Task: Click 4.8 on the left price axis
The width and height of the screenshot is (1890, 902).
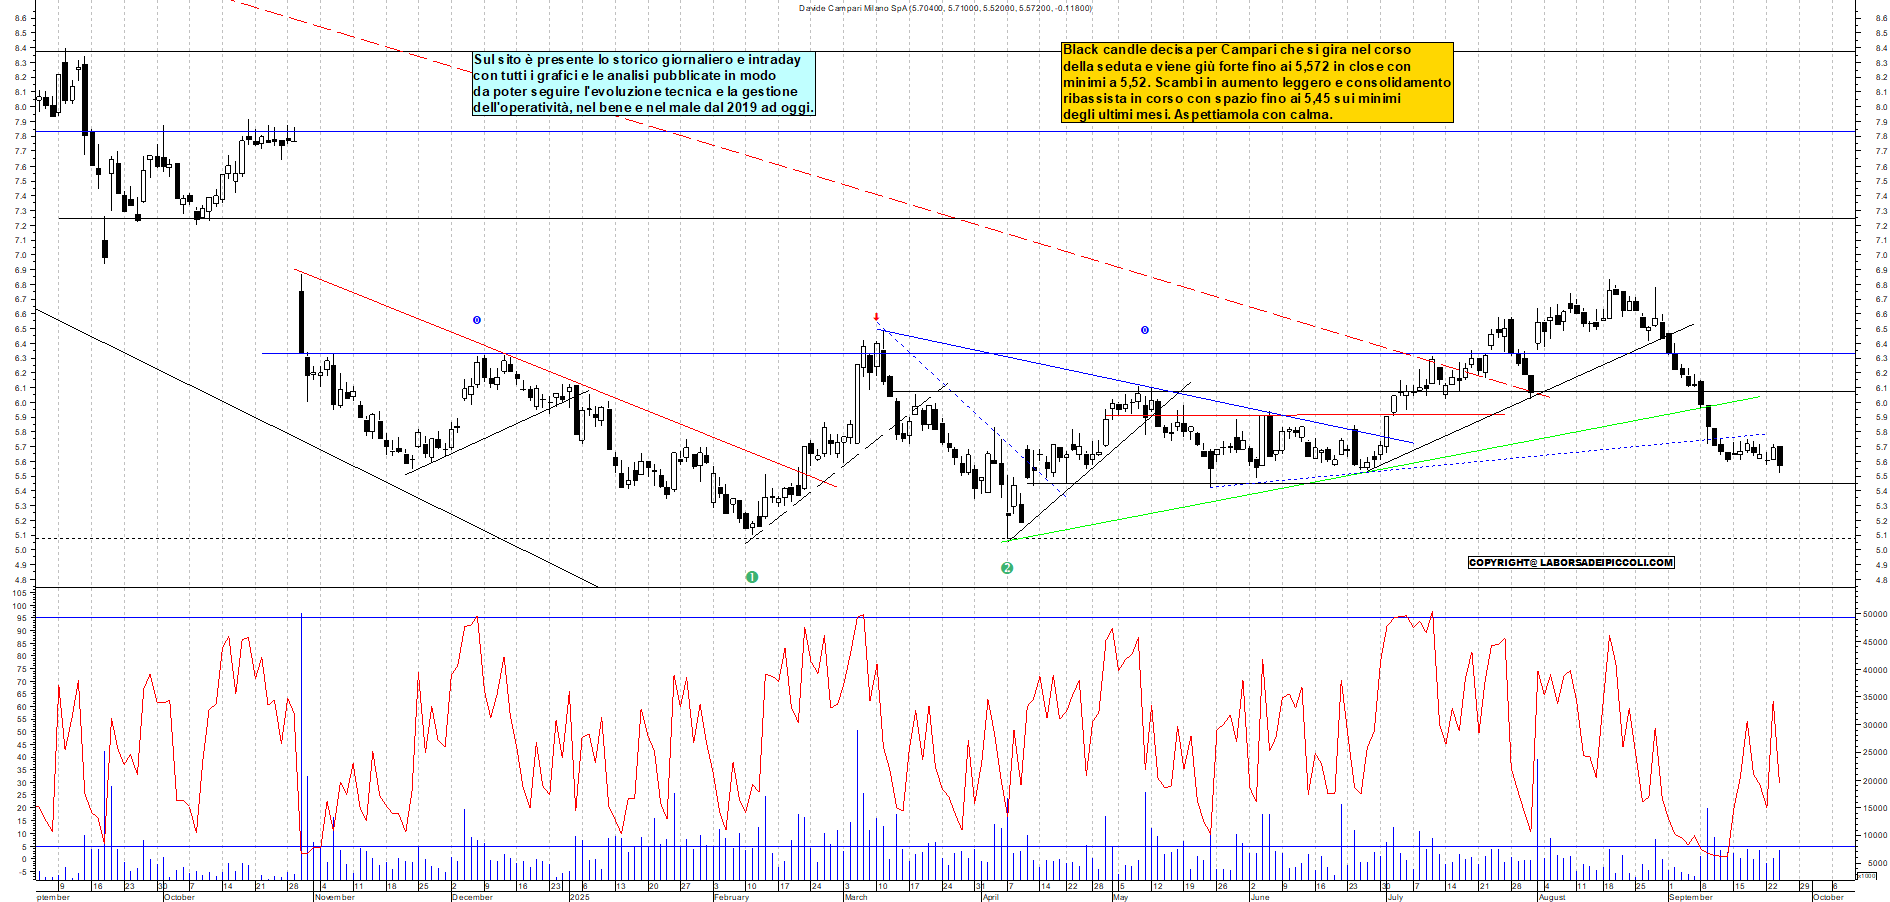Action: pyautogui.click(x=20, y=580)
